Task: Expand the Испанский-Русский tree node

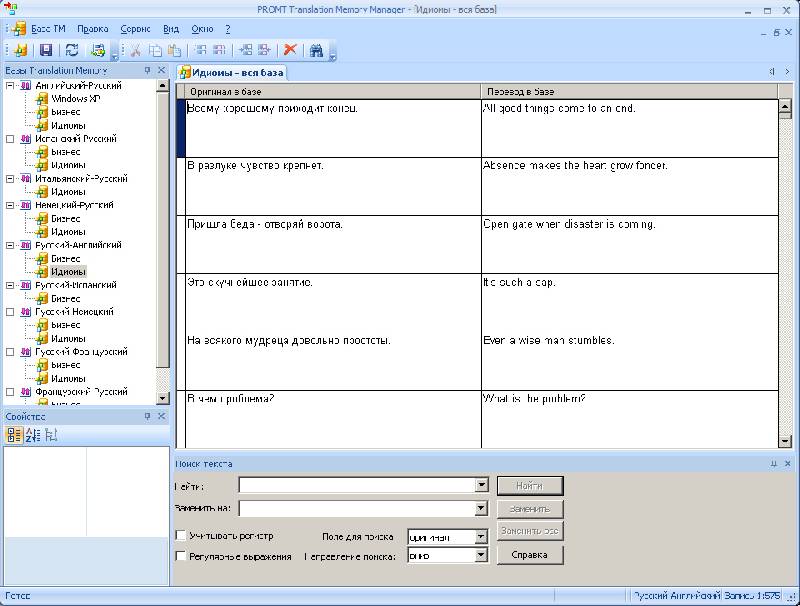Action: coord(10,139)
